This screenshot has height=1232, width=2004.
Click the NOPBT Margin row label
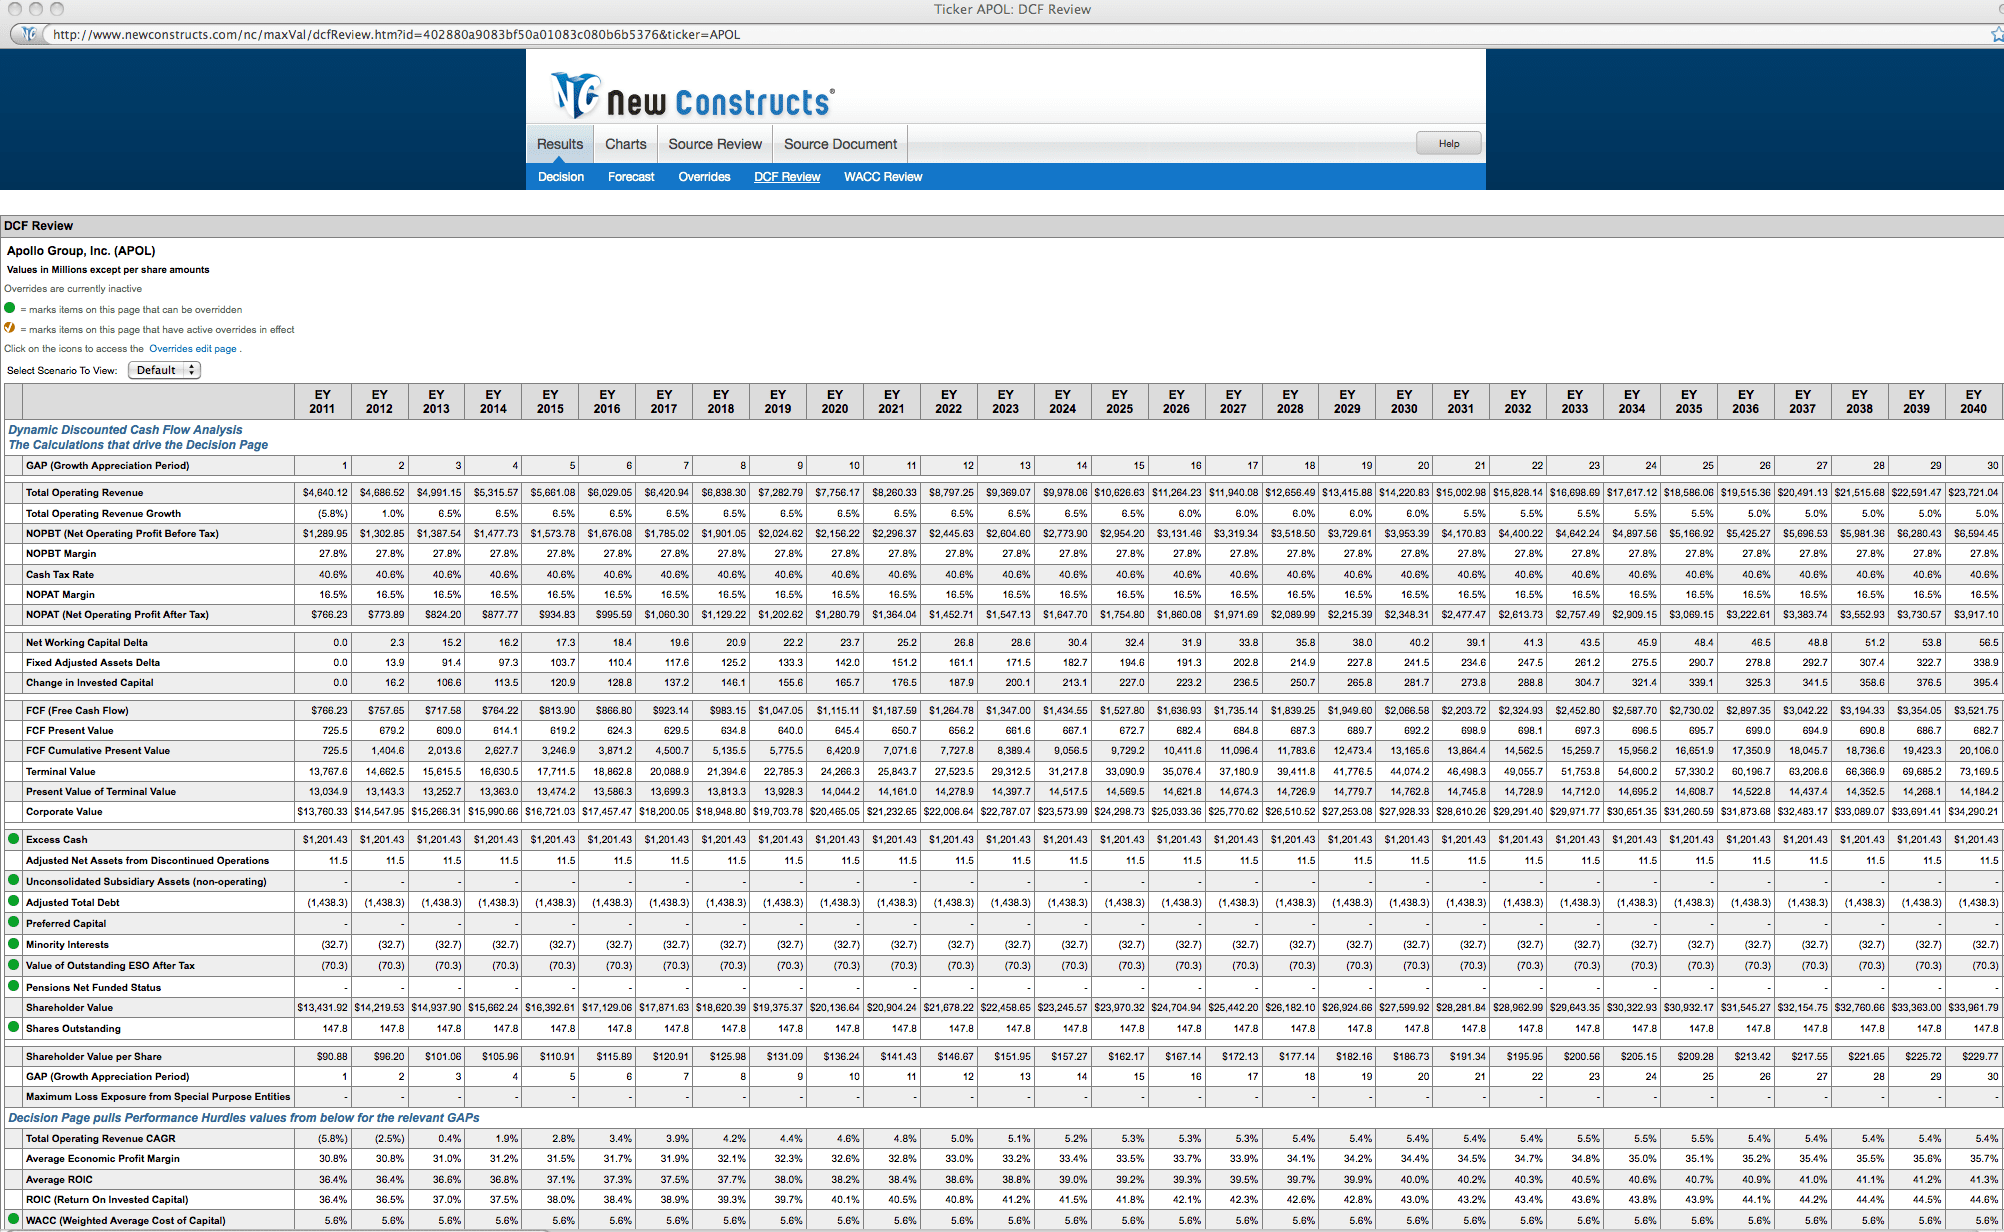point(61,553)
